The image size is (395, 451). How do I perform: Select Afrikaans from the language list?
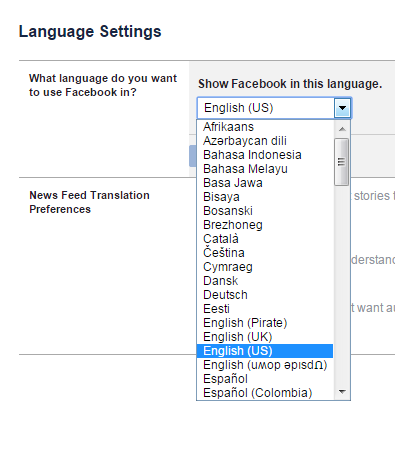coord(265,127)
